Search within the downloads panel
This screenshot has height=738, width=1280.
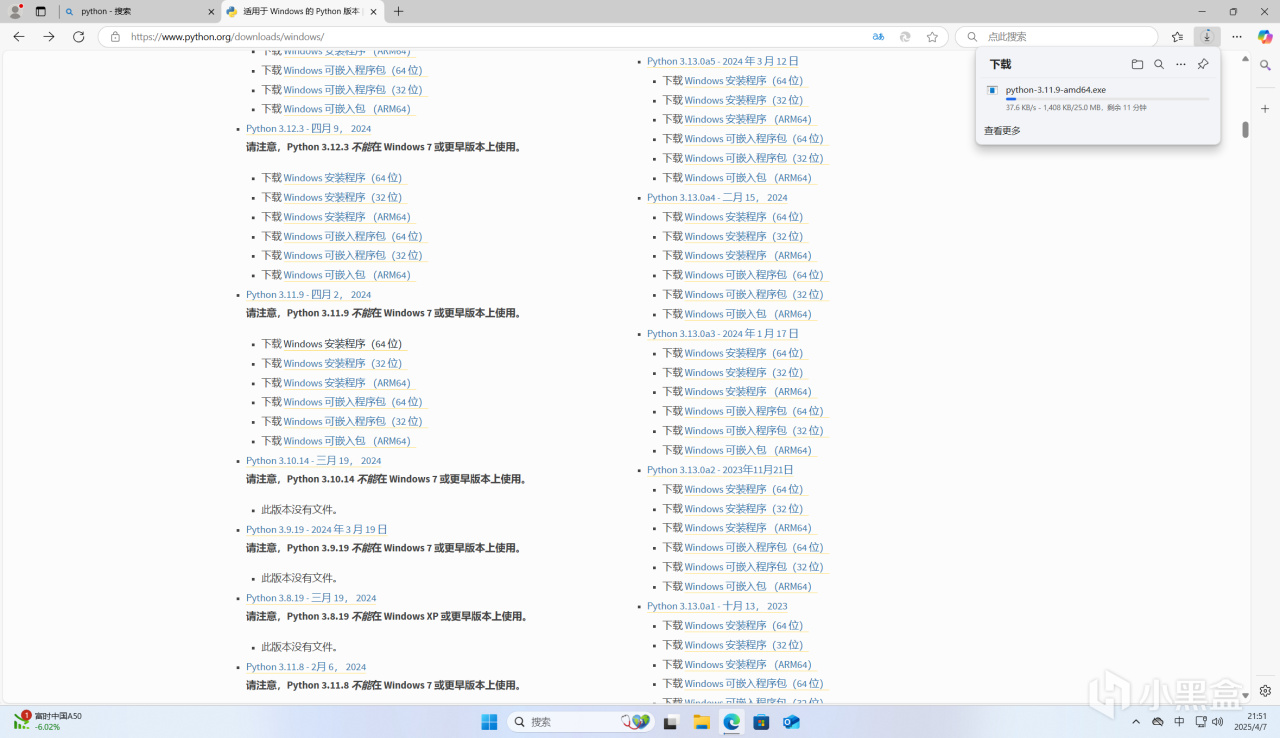(1159, 64)
